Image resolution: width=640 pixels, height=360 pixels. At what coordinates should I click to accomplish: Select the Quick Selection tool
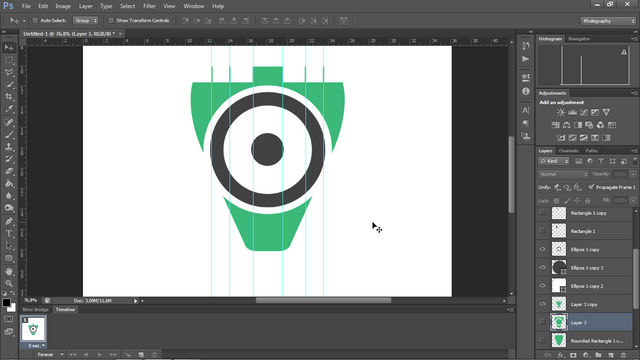pos(9,84)
